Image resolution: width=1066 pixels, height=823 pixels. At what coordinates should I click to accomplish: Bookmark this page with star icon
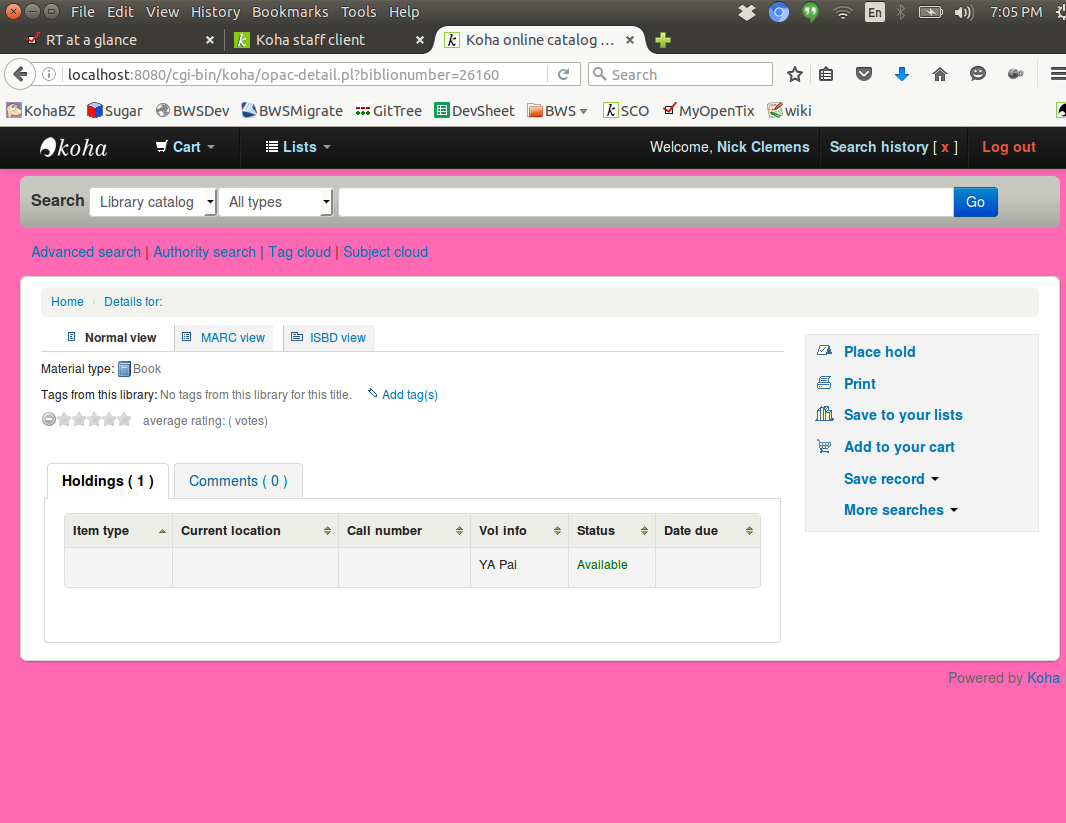pyautogui.click(x=795, y=74)
